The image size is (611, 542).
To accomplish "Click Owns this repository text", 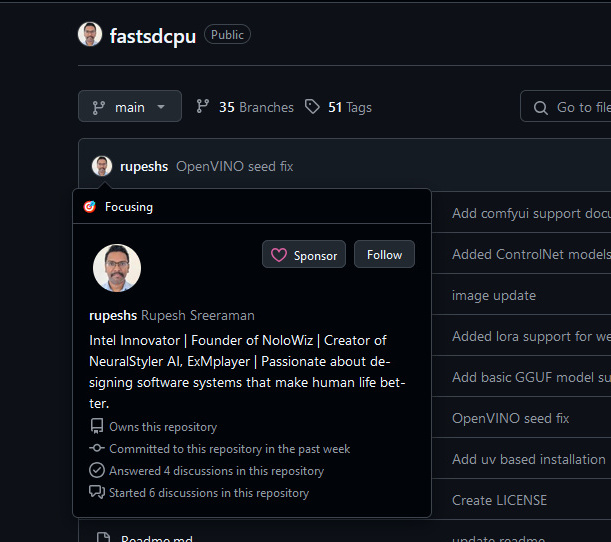I will 163,427.
